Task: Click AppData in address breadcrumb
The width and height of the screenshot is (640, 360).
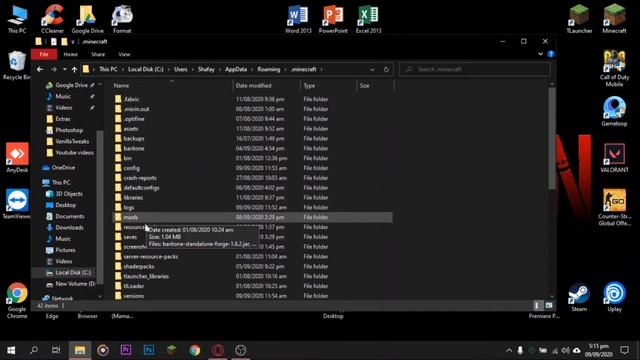Action: [x=236, y=69]
